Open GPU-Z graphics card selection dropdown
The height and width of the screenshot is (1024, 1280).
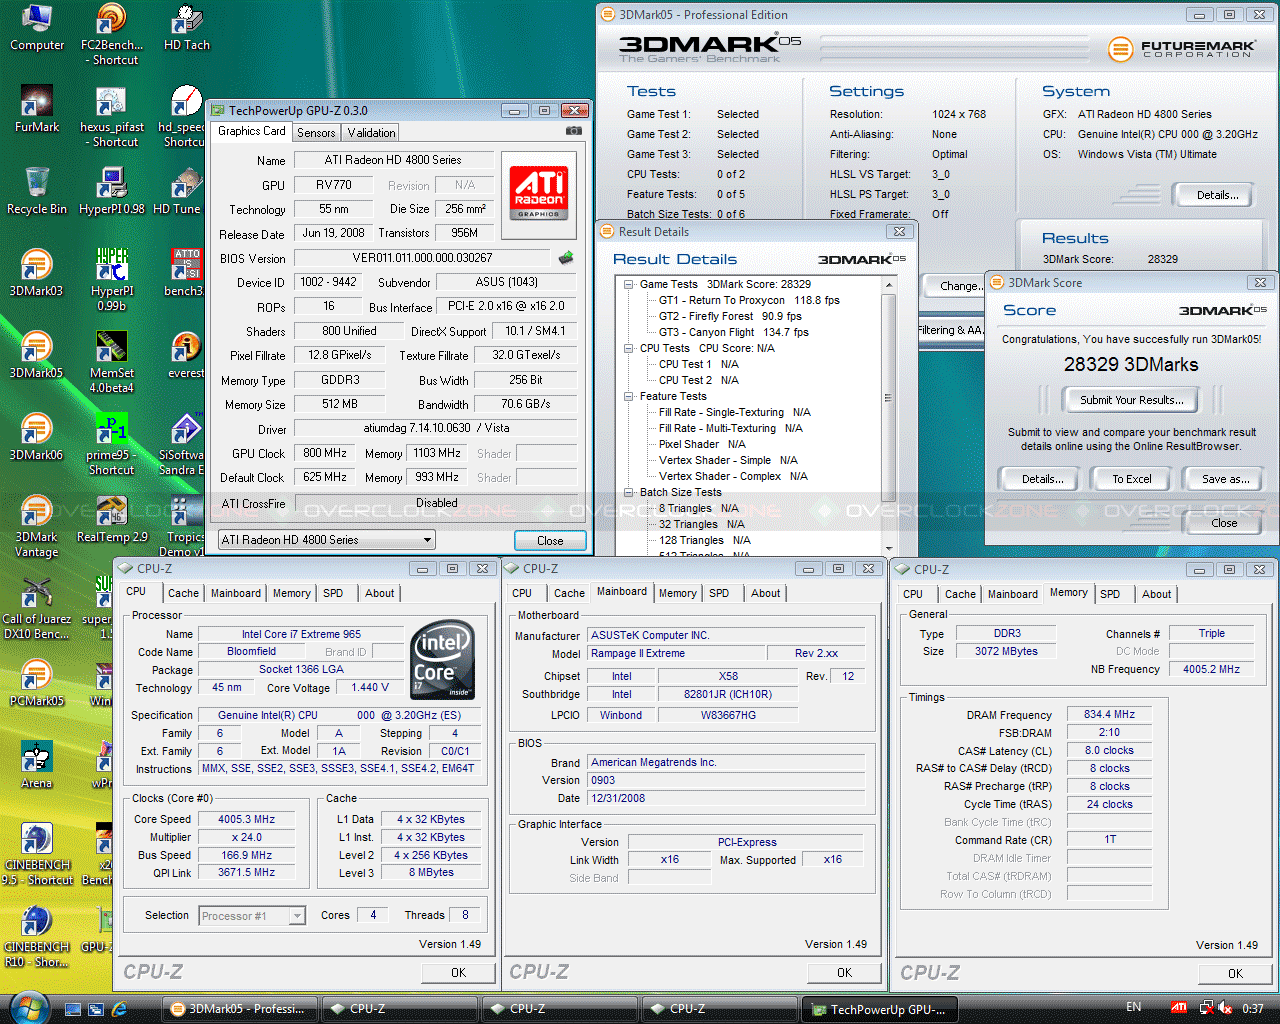tap(327, 540)
